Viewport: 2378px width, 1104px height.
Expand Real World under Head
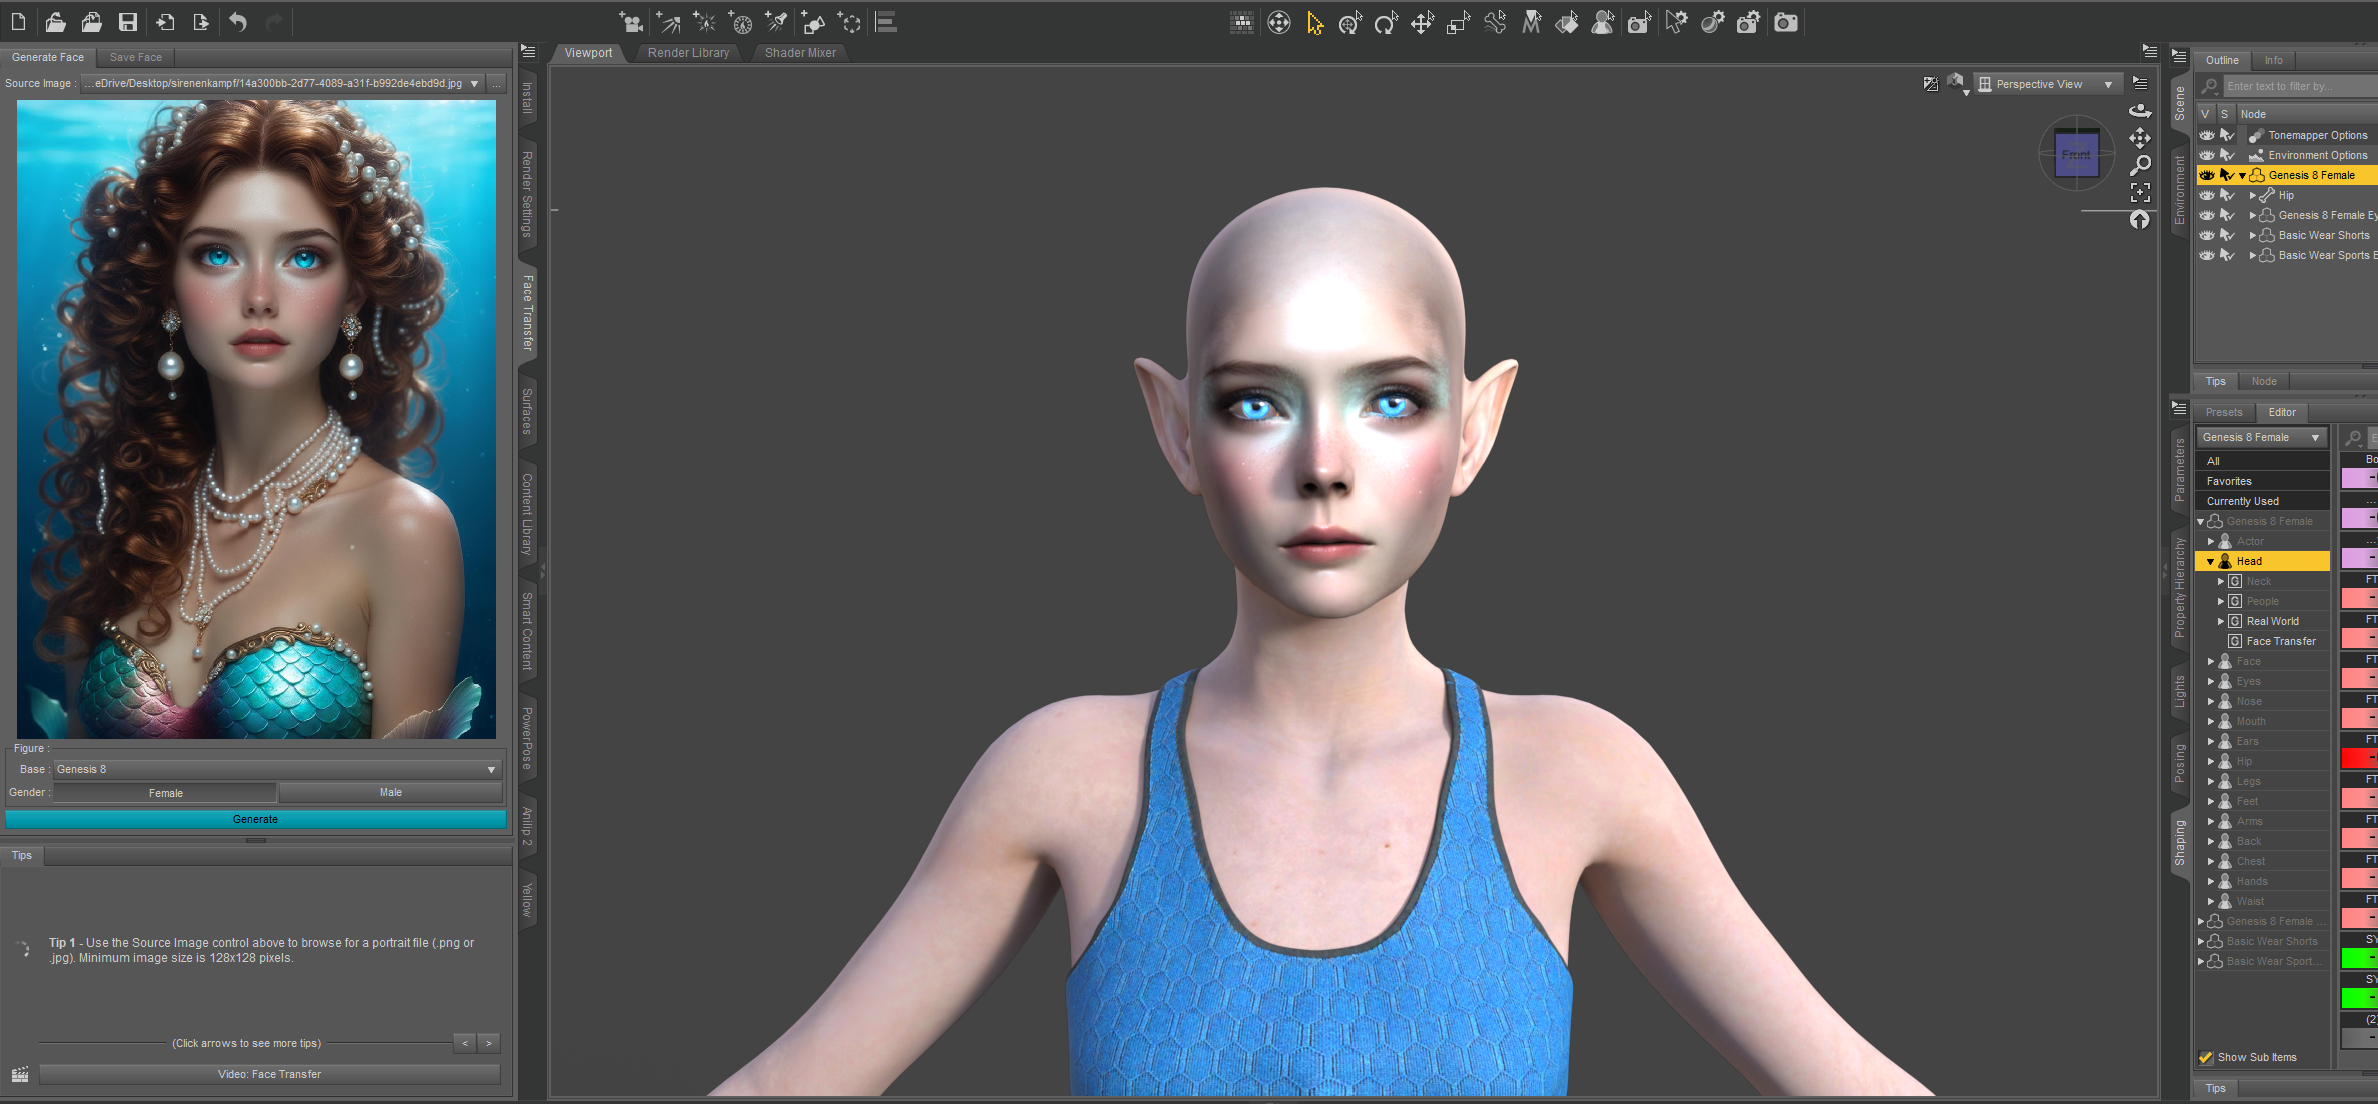point(2221,621)
